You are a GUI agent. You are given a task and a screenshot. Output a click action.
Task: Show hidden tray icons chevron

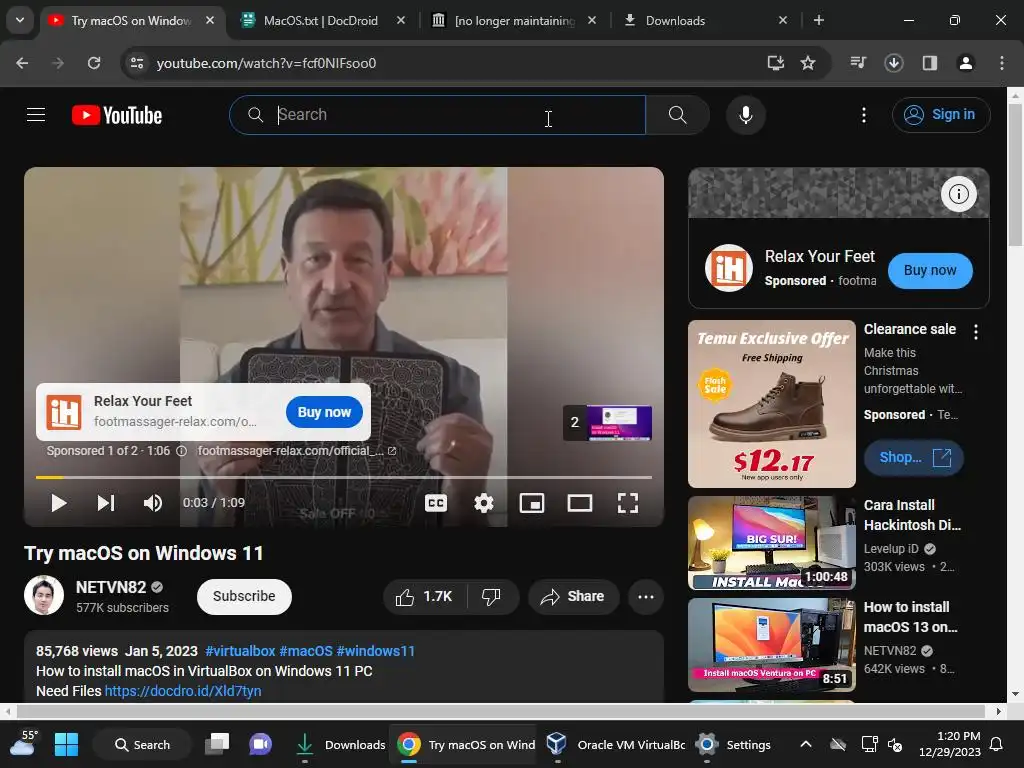806,744
